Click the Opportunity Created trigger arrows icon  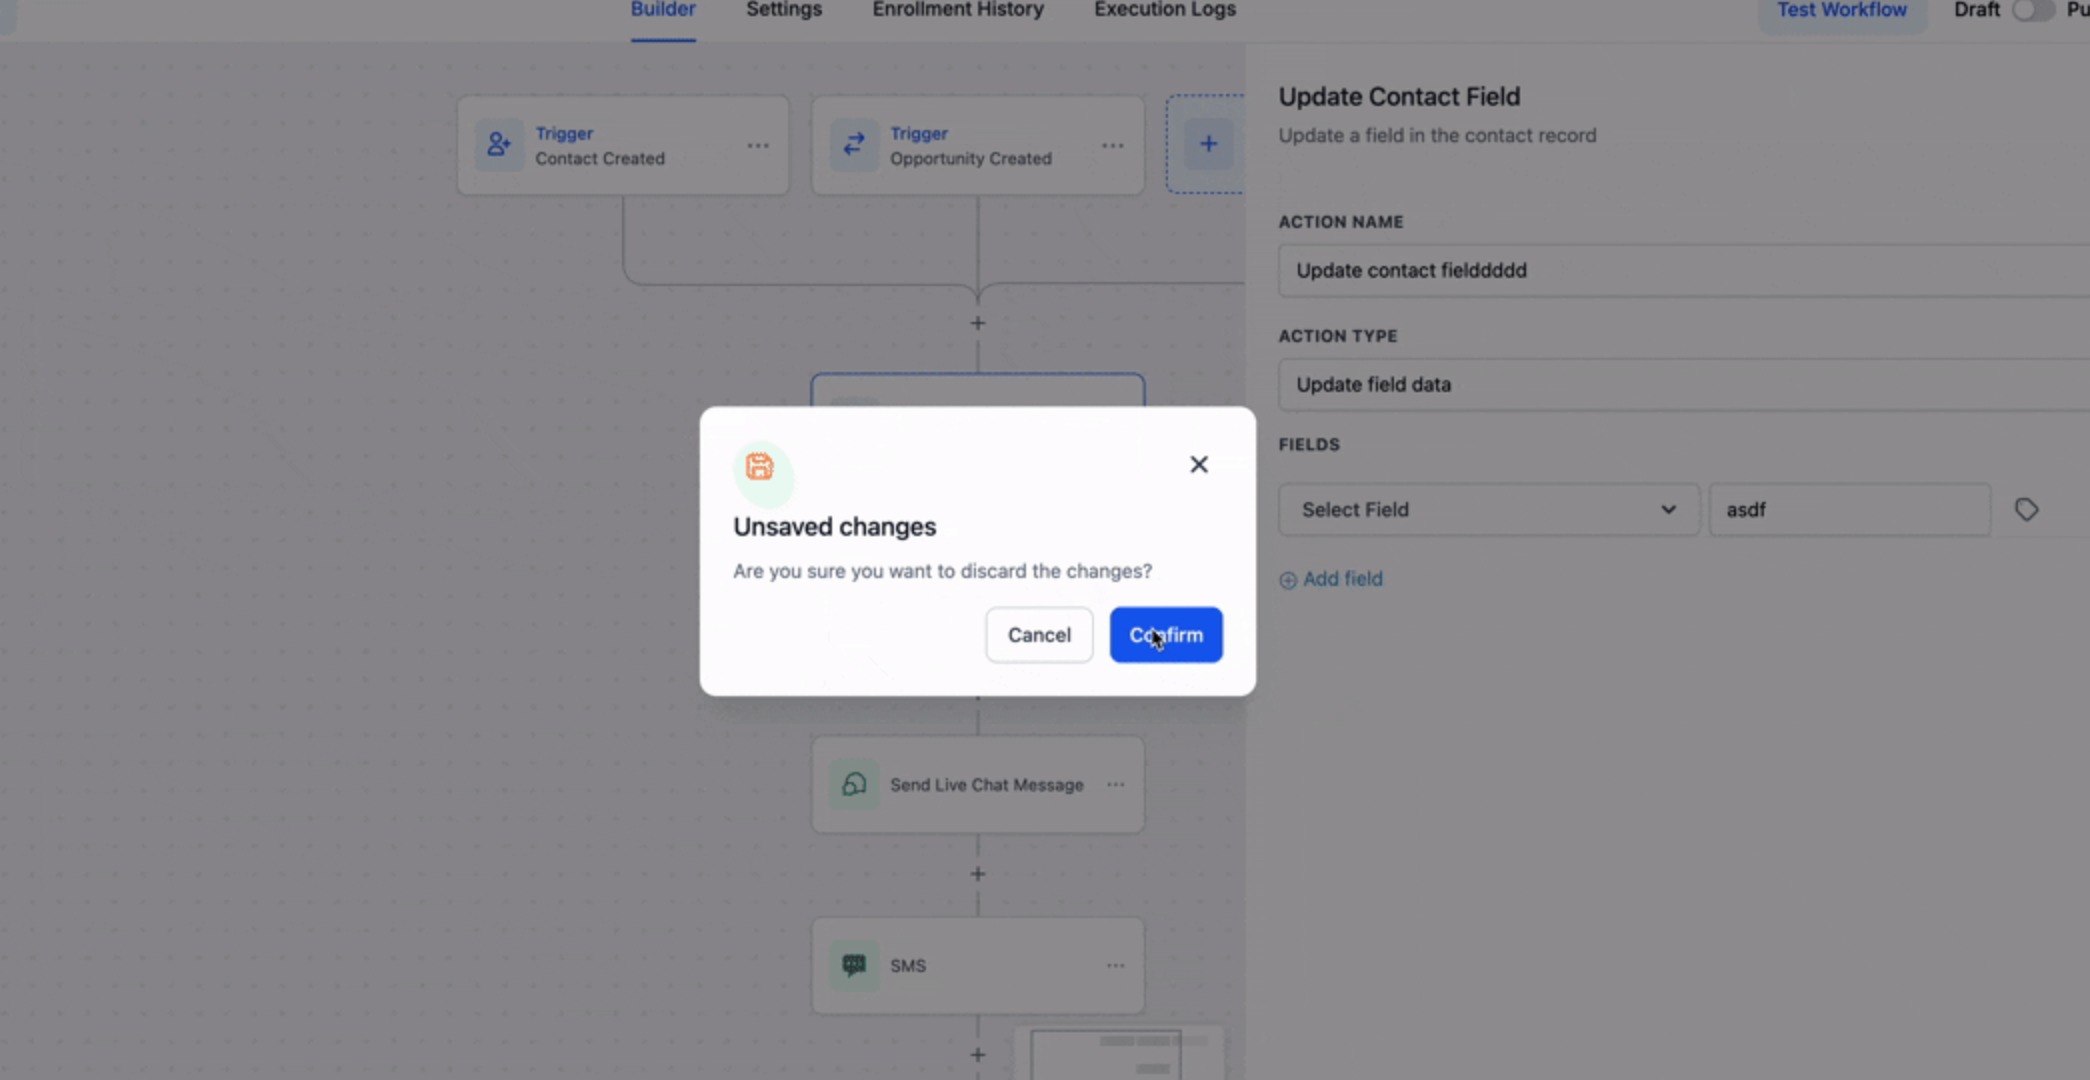coord(853,145)
